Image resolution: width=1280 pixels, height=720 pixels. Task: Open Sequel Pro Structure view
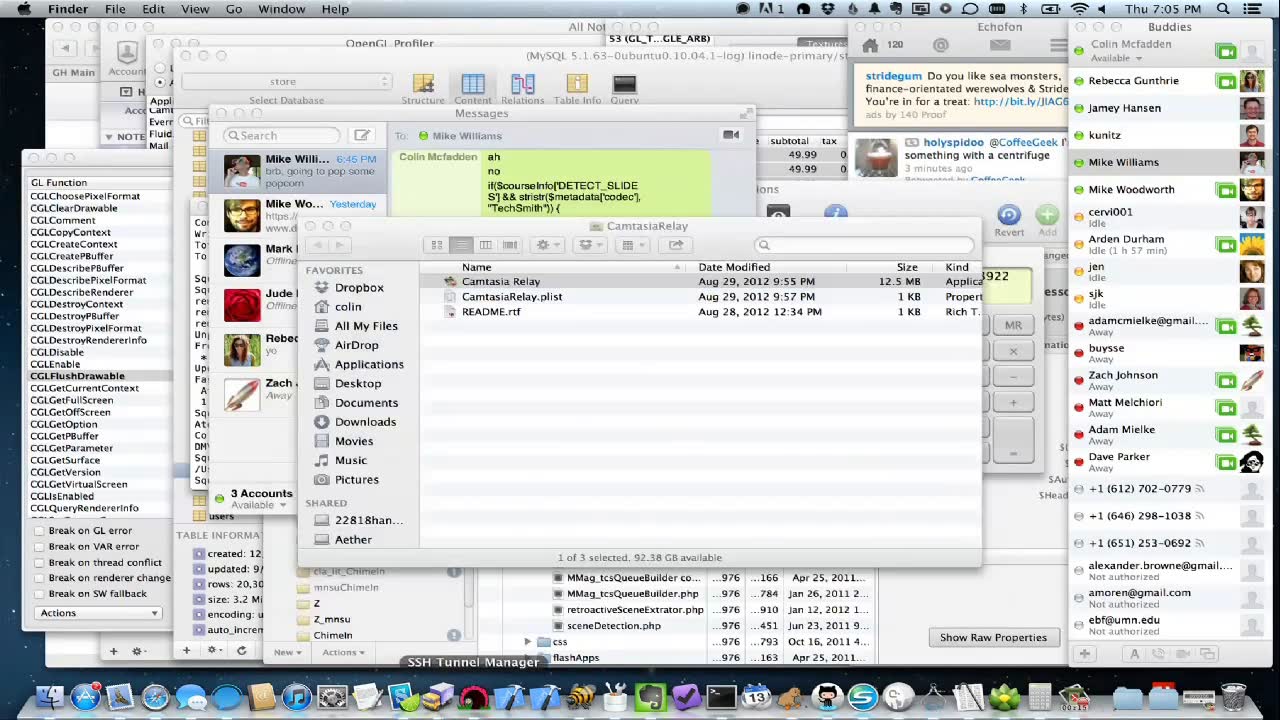tap(423, 88)
